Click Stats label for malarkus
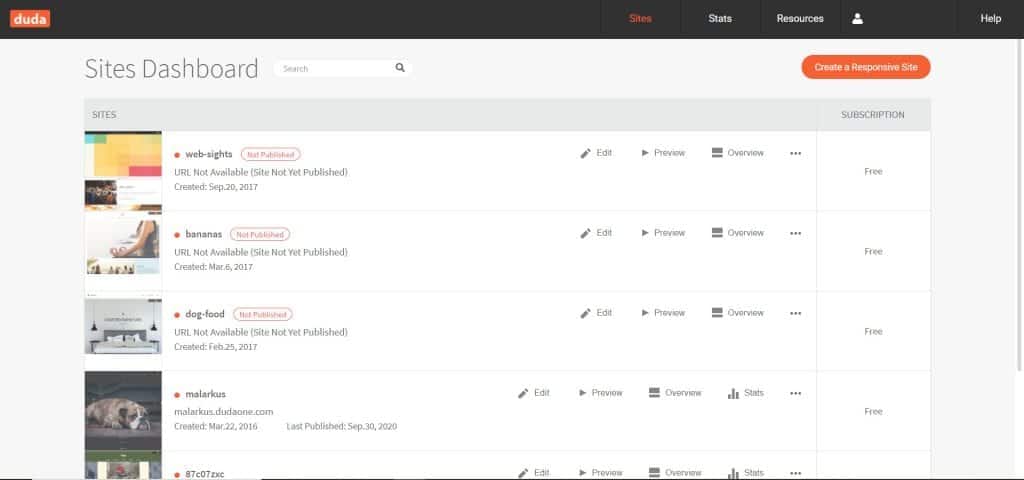Viewport: 1024px width, 480px height. pyautogui.click(x=754, y=392)
